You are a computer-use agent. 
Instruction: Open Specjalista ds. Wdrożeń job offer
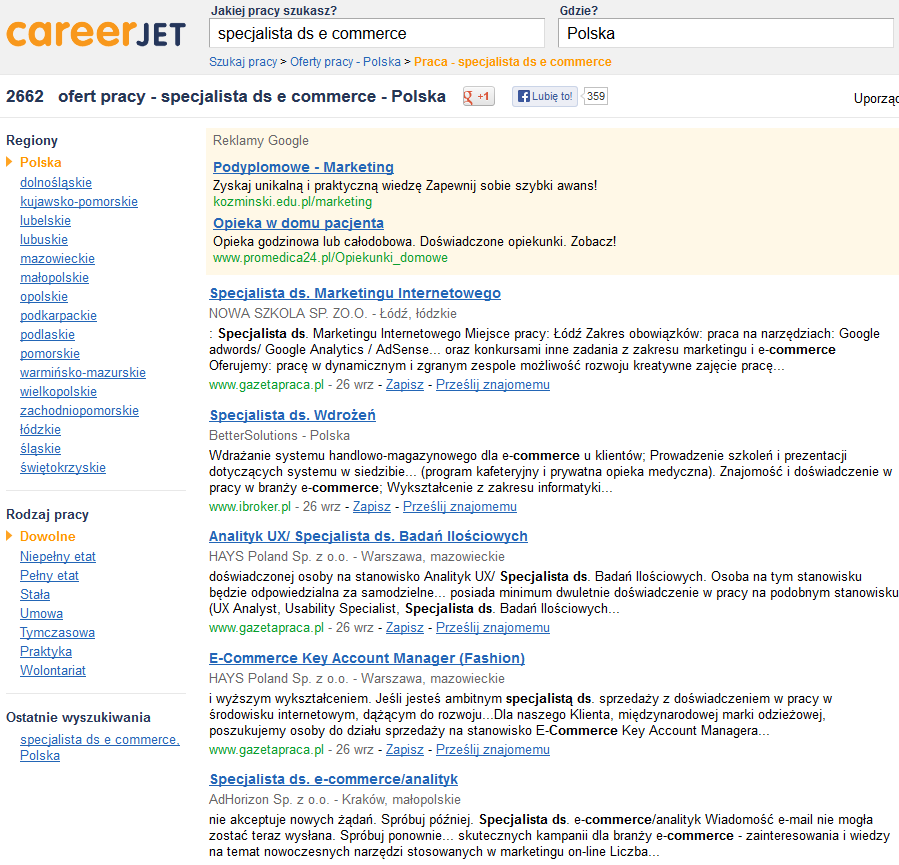(292, 415)
